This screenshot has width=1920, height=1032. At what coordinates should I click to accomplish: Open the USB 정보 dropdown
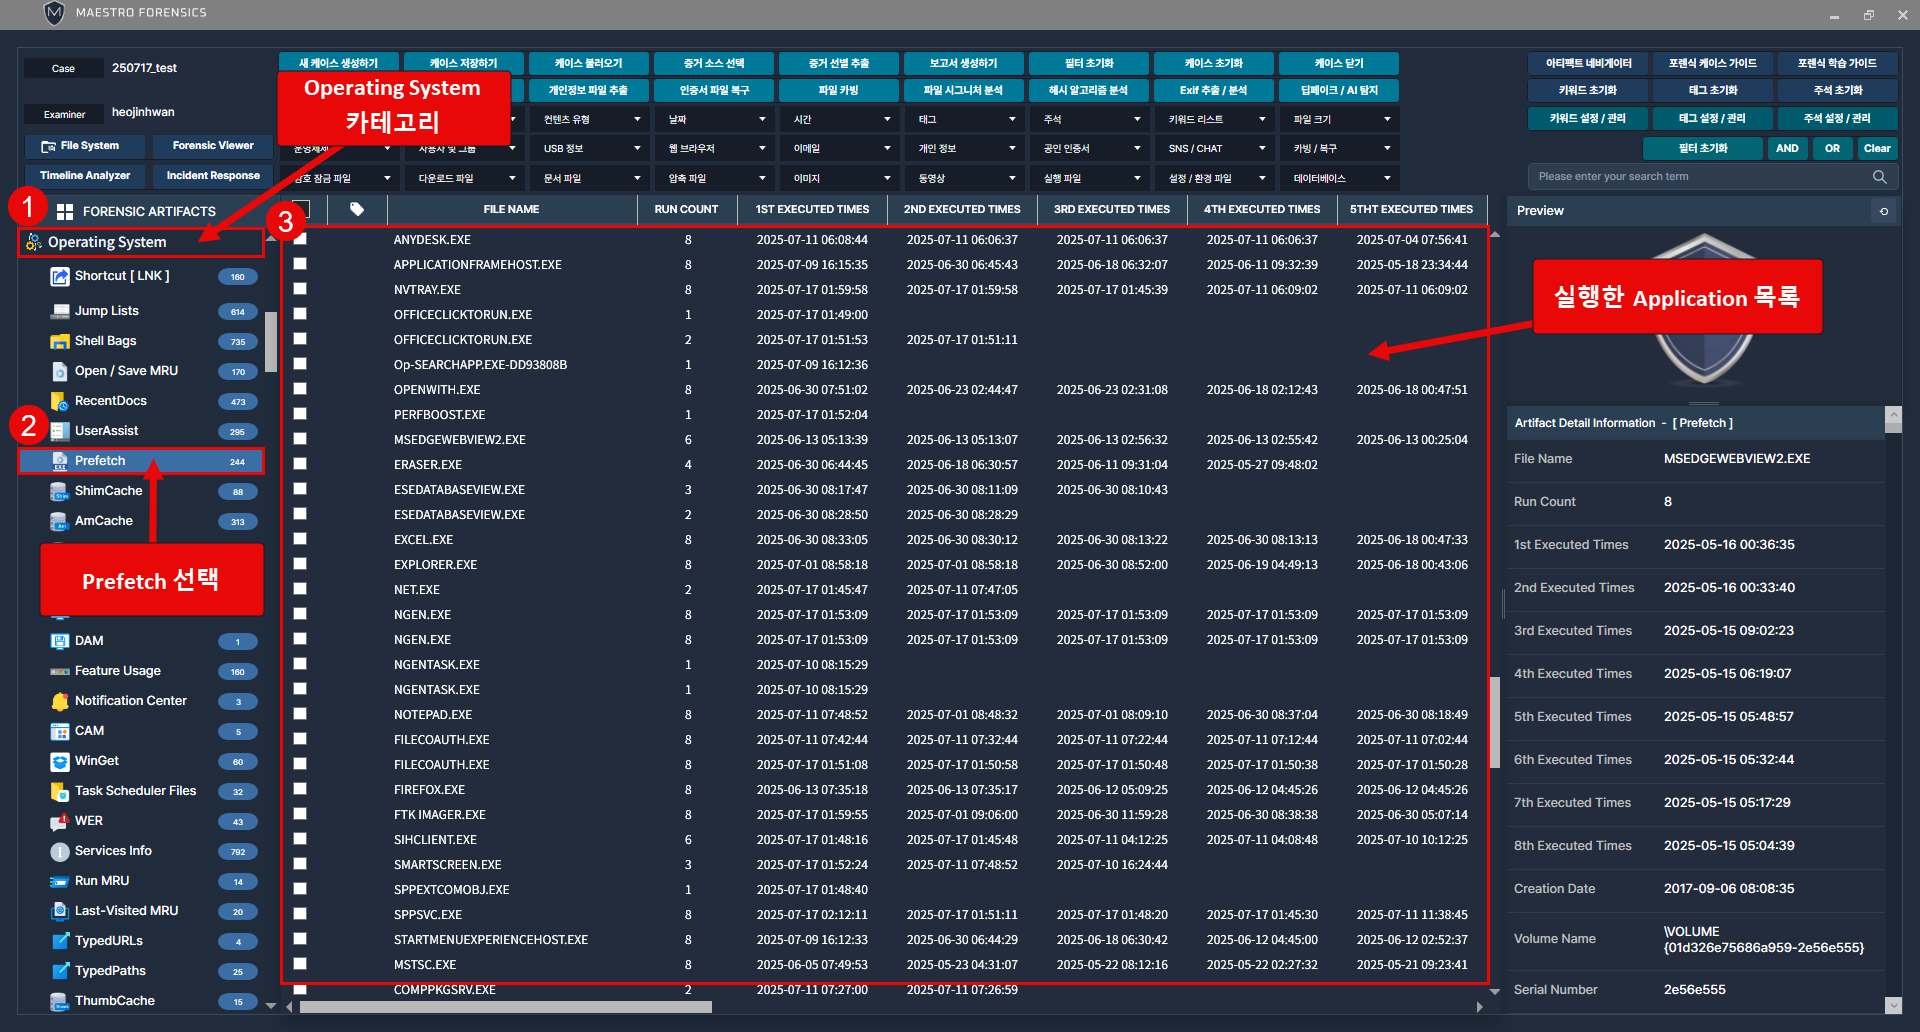[591, 148]
